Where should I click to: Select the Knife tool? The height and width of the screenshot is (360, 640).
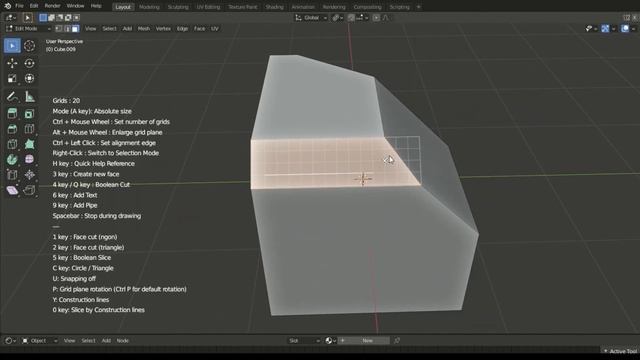pos(12,144)
